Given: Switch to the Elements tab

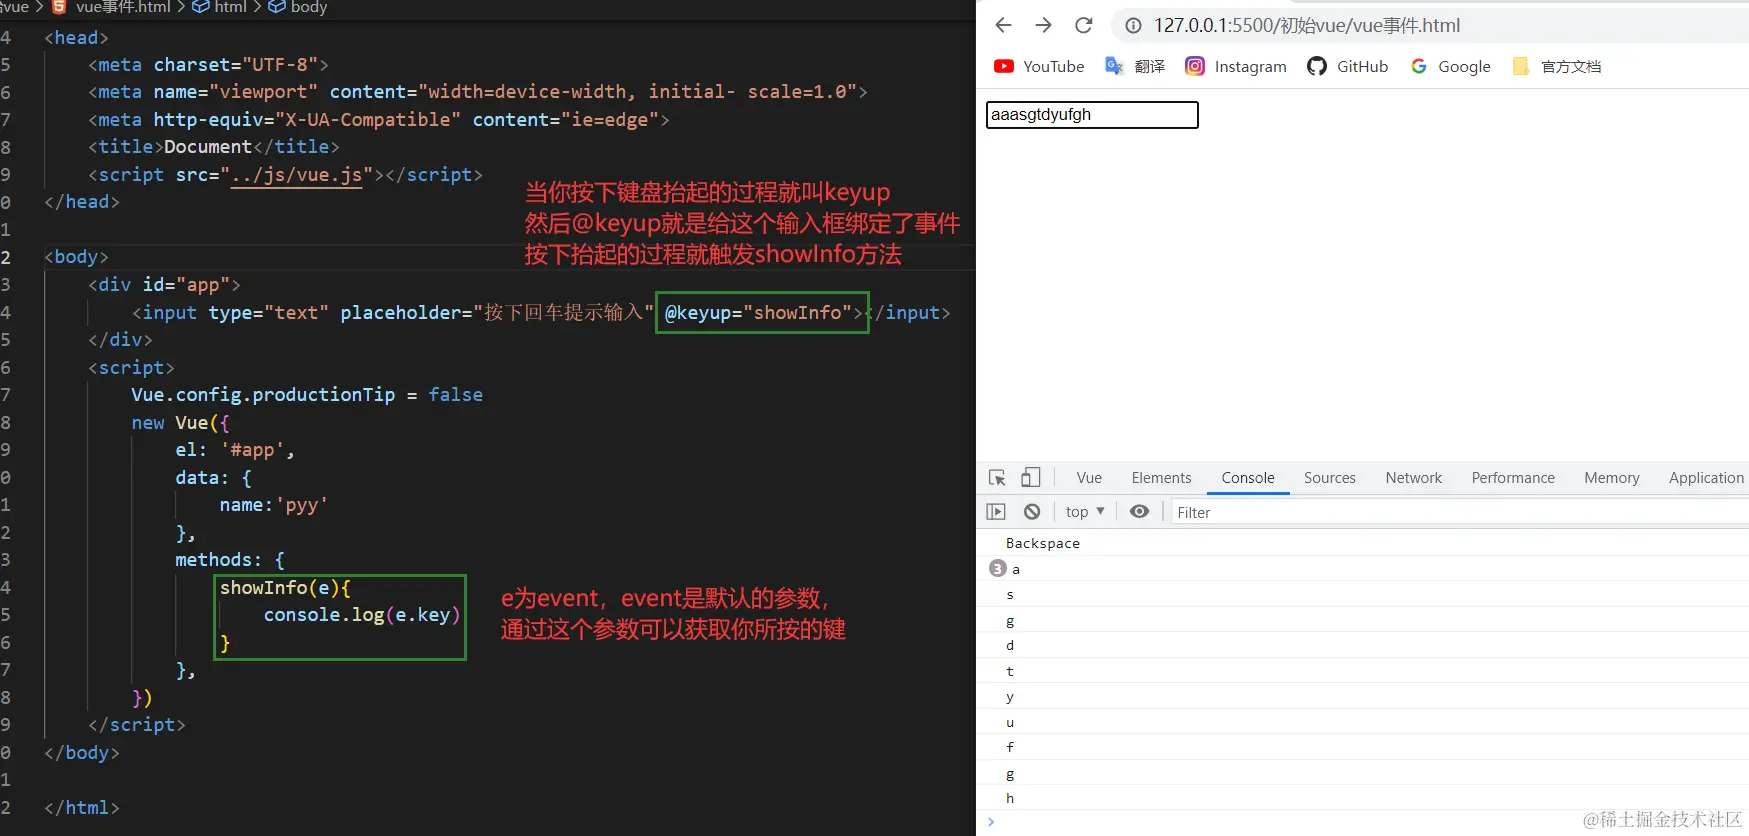Looking at the screenshot, I should [1161, 478].
